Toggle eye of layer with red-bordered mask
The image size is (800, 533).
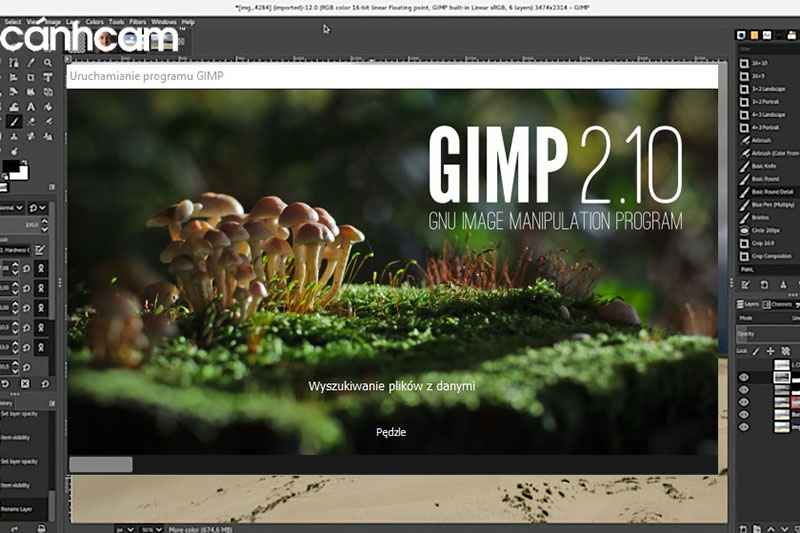click(744, 402)
